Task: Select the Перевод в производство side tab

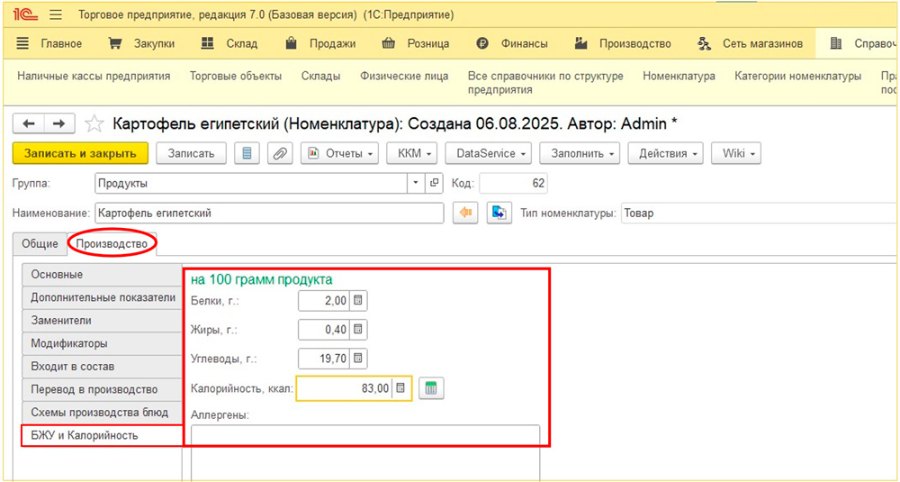Action: [x=102, y=389]
